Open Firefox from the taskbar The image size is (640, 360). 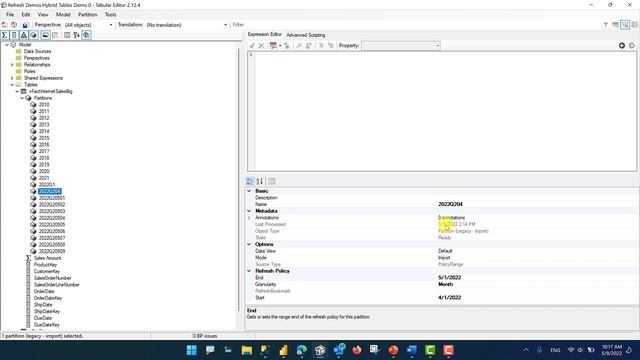(x=357, y=350)
